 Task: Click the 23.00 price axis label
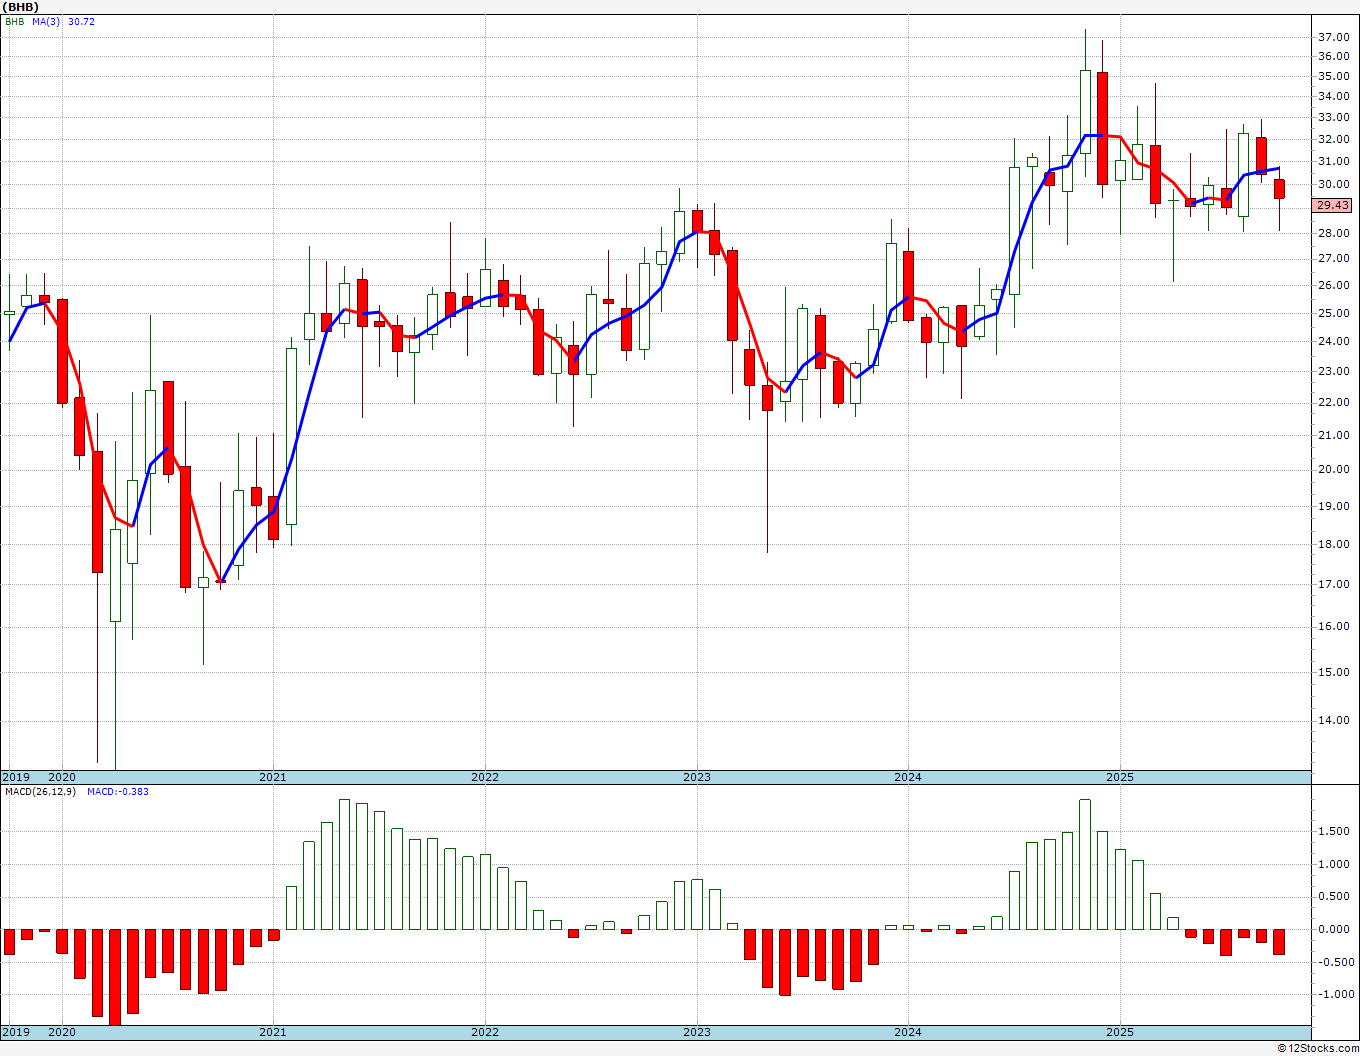[1333, 371]
